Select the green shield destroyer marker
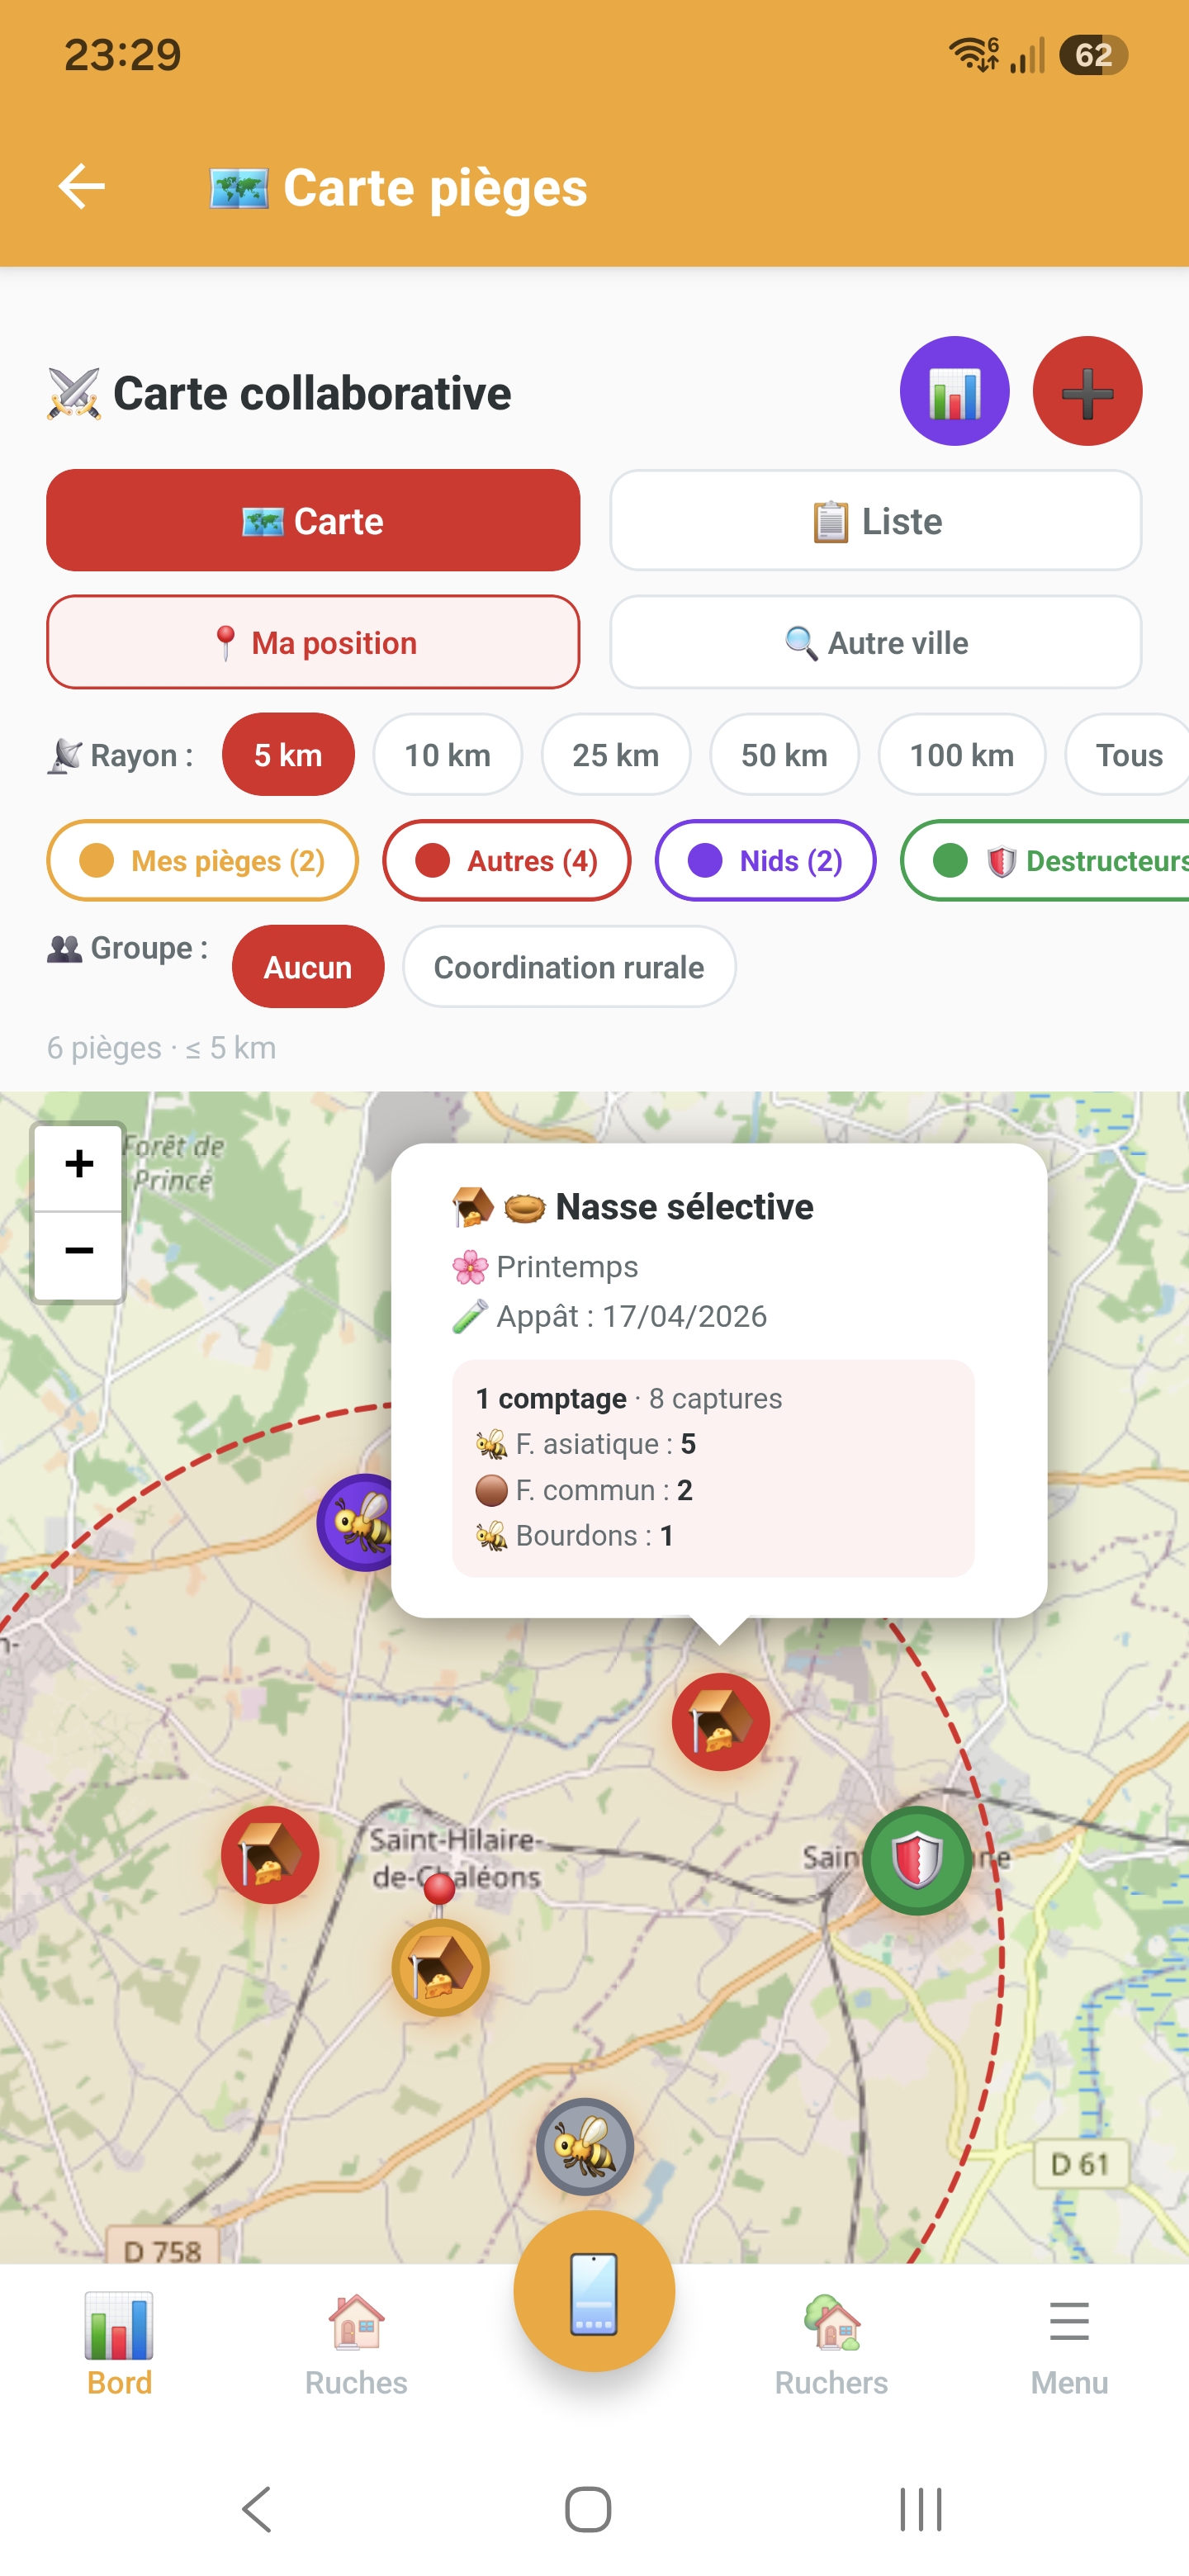This screenshot has width=1189, height=2576. tap(917, 1860)
